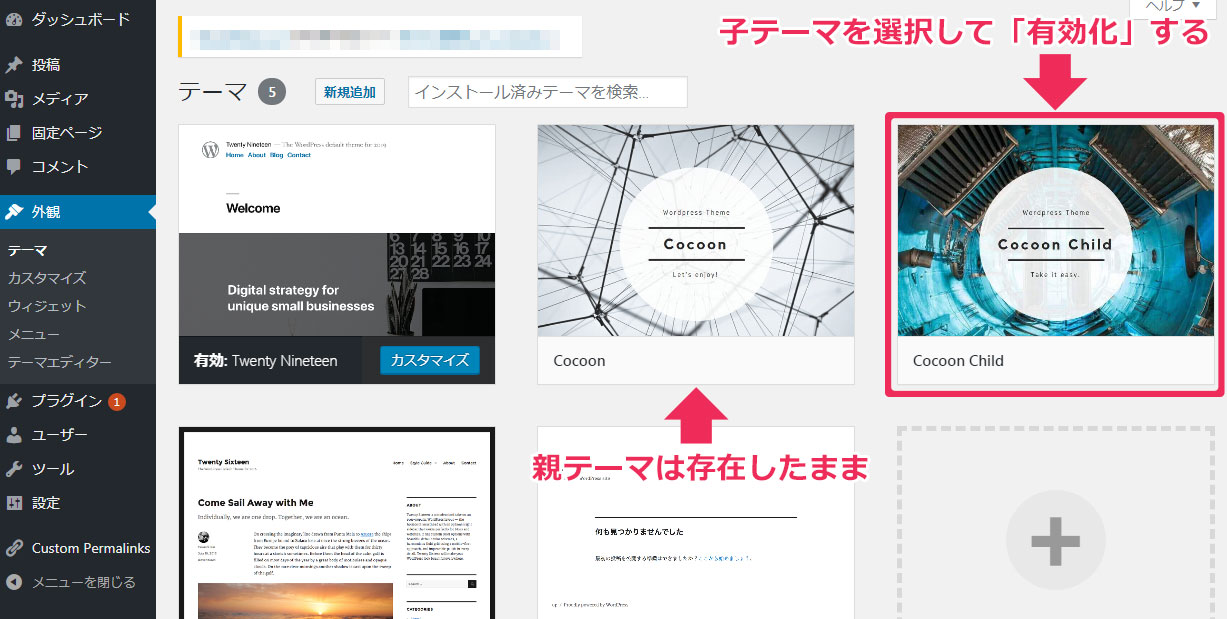Image resolution: width=1227 pixels, height=619 pixels.
Task: Click the plus tile to add new theme
Action: (1055, 540)
